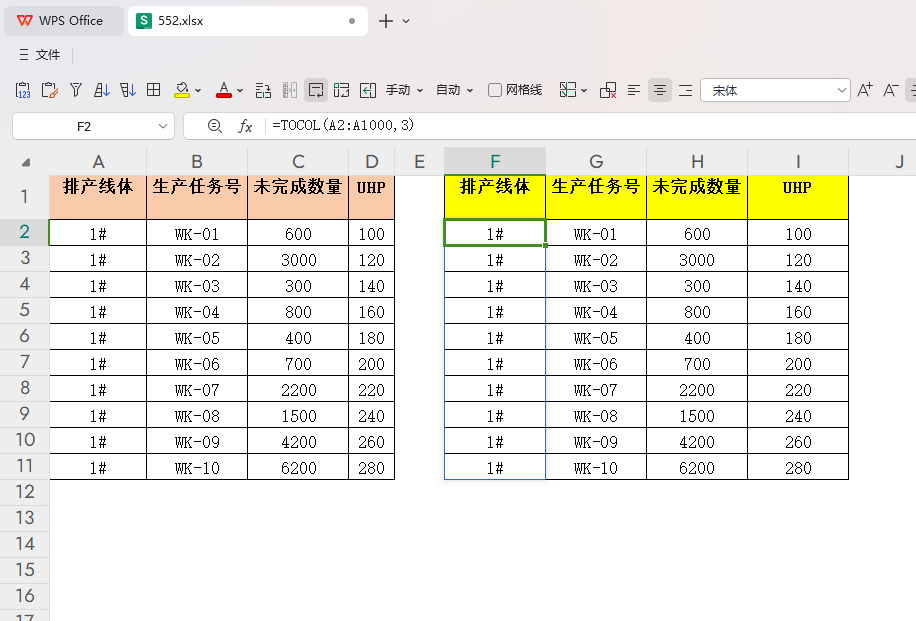Select the 552.xlsx document tab
Image resolution: width=916 pixels, height=621 pixels.
pyautogui.click(x=248, y=20)
